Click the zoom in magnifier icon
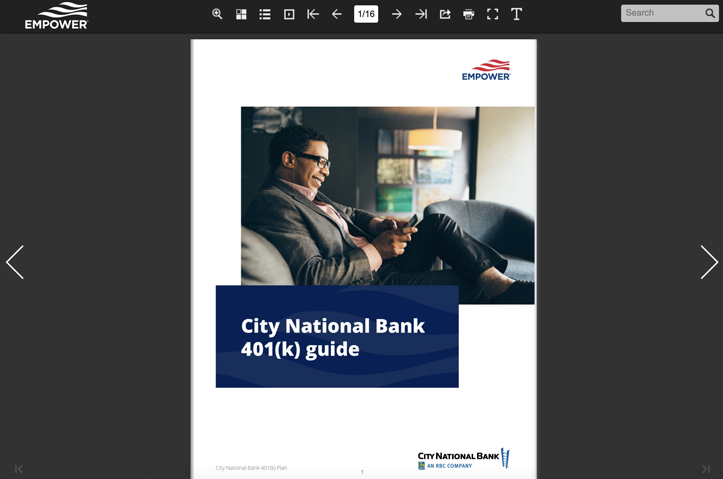The height and width of the screenshot is (479, 723). [217, 14]
